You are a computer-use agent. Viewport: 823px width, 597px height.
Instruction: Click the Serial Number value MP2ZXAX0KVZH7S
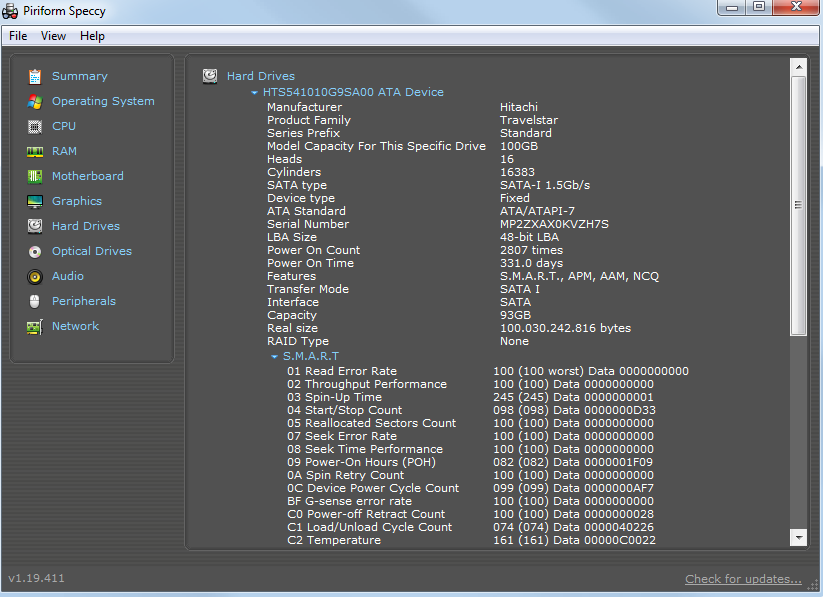(554, 224)
